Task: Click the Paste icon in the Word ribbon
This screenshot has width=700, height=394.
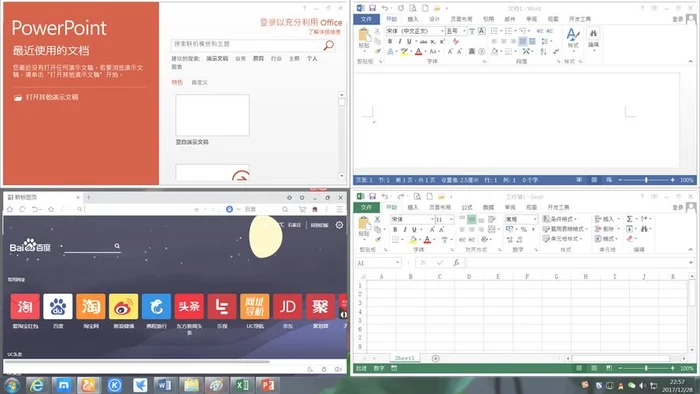Action: pyautogui.click(x=364, y=36)
